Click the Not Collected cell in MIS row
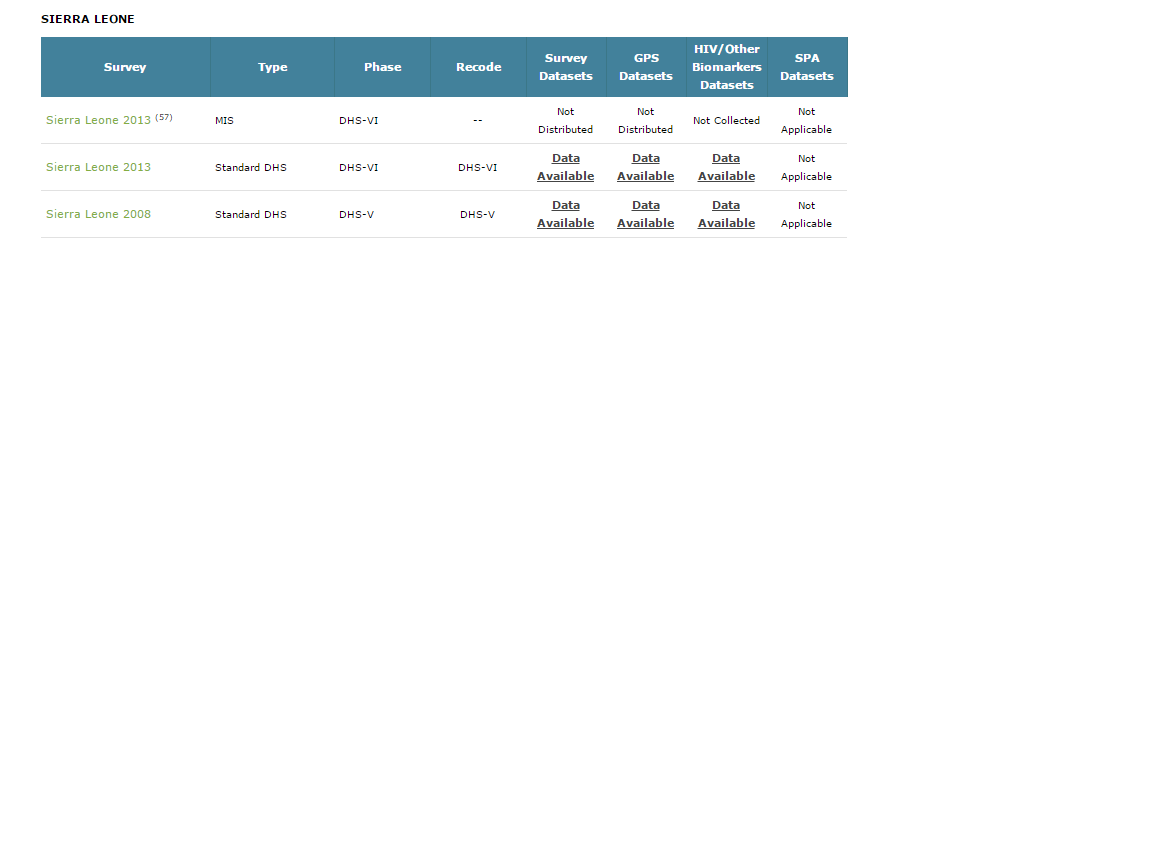1152x864 pixels. coord(726,120)
